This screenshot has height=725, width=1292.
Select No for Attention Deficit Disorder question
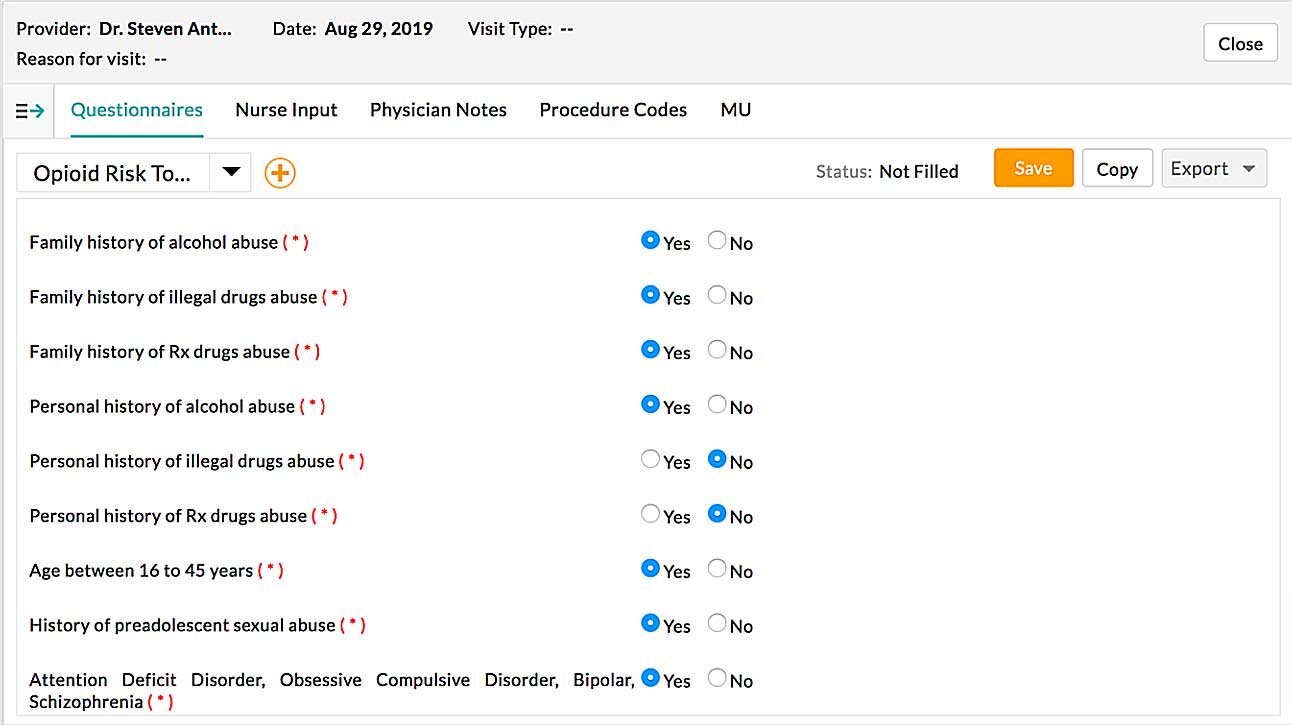tap(717, 678)
